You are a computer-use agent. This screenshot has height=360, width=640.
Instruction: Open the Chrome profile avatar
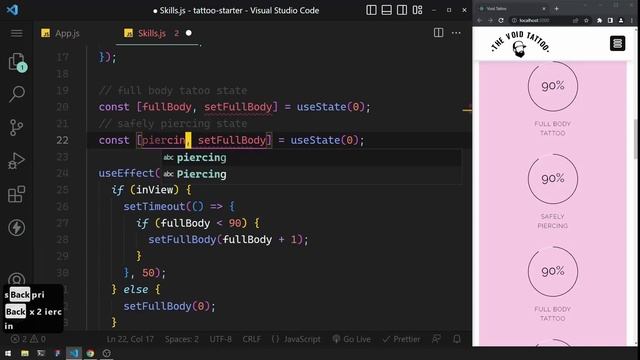tap(621, 20)
